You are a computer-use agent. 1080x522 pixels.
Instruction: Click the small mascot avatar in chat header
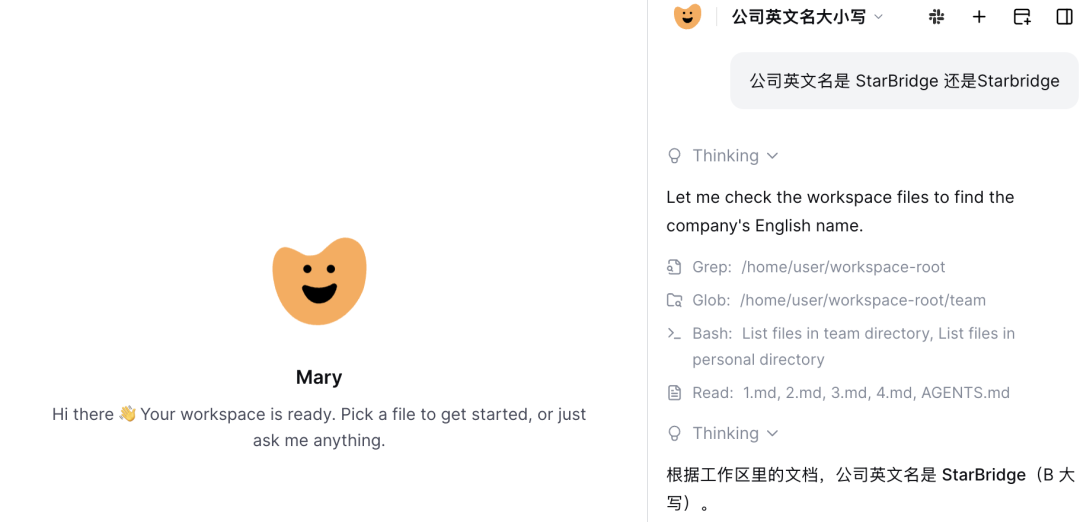687,16
